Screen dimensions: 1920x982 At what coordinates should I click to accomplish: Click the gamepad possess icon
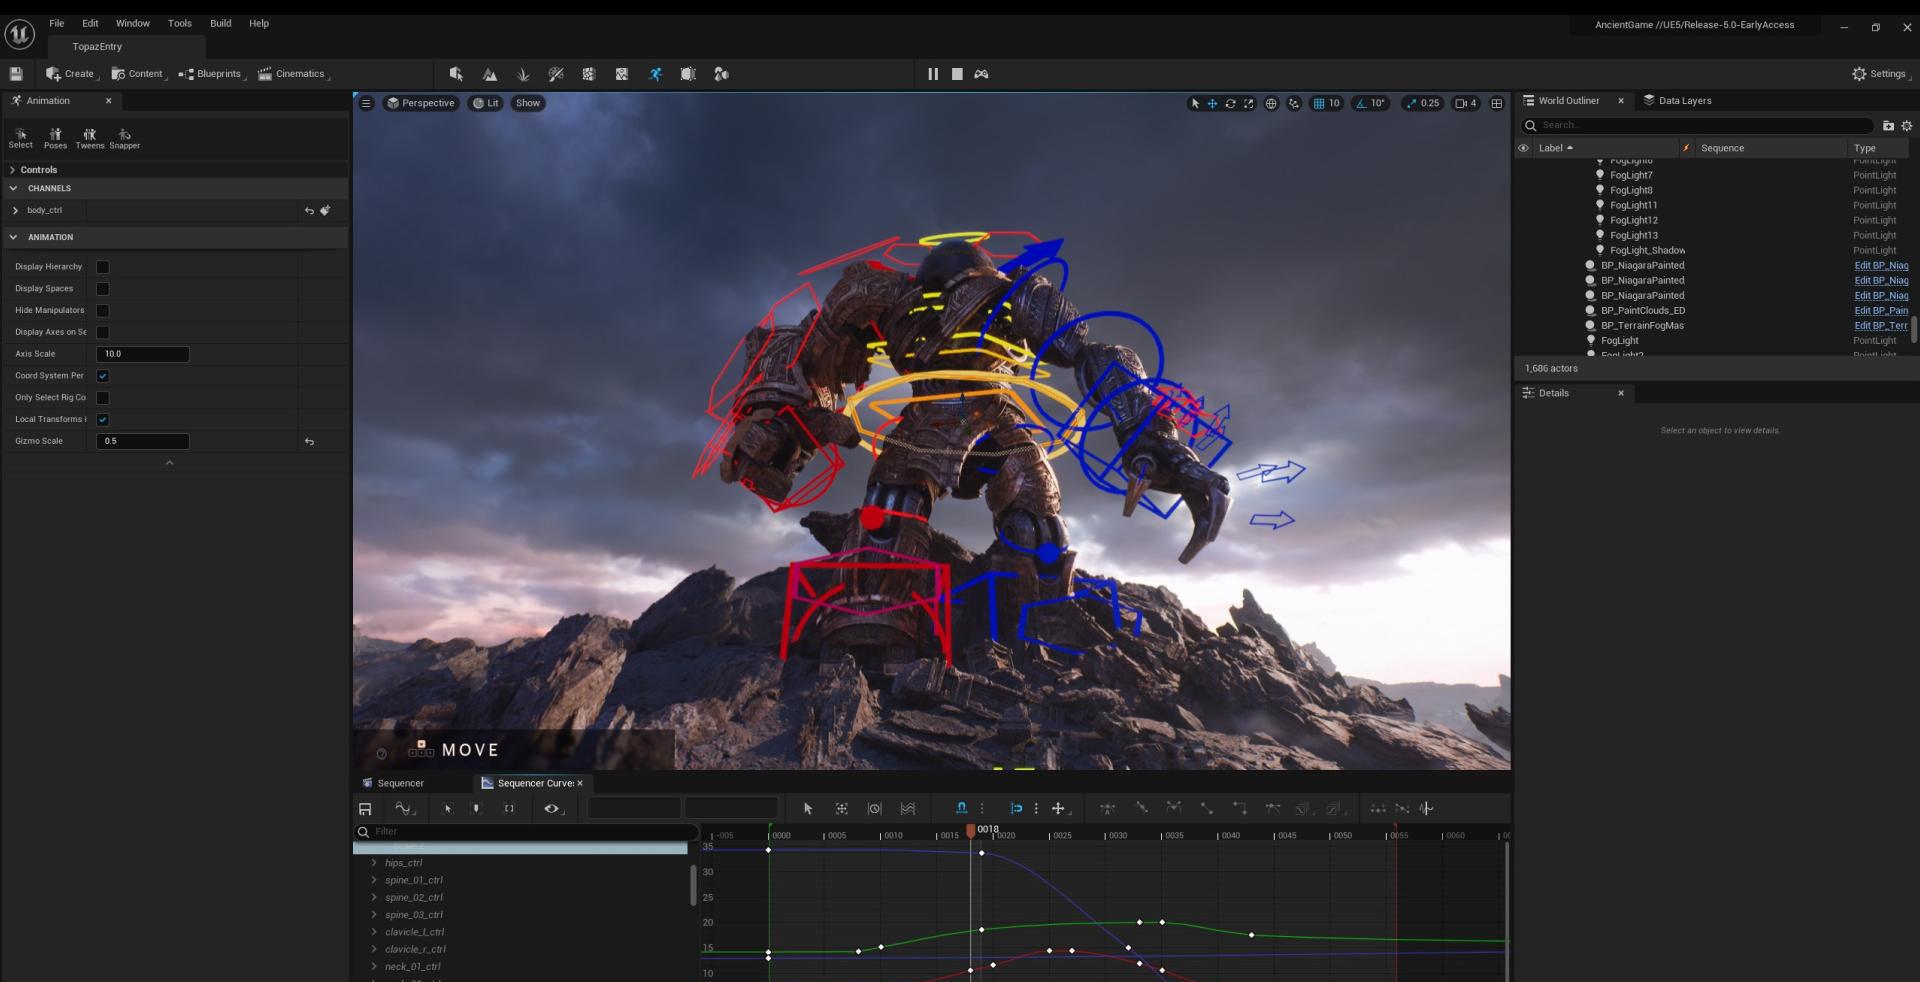click(x=982, y=74)
